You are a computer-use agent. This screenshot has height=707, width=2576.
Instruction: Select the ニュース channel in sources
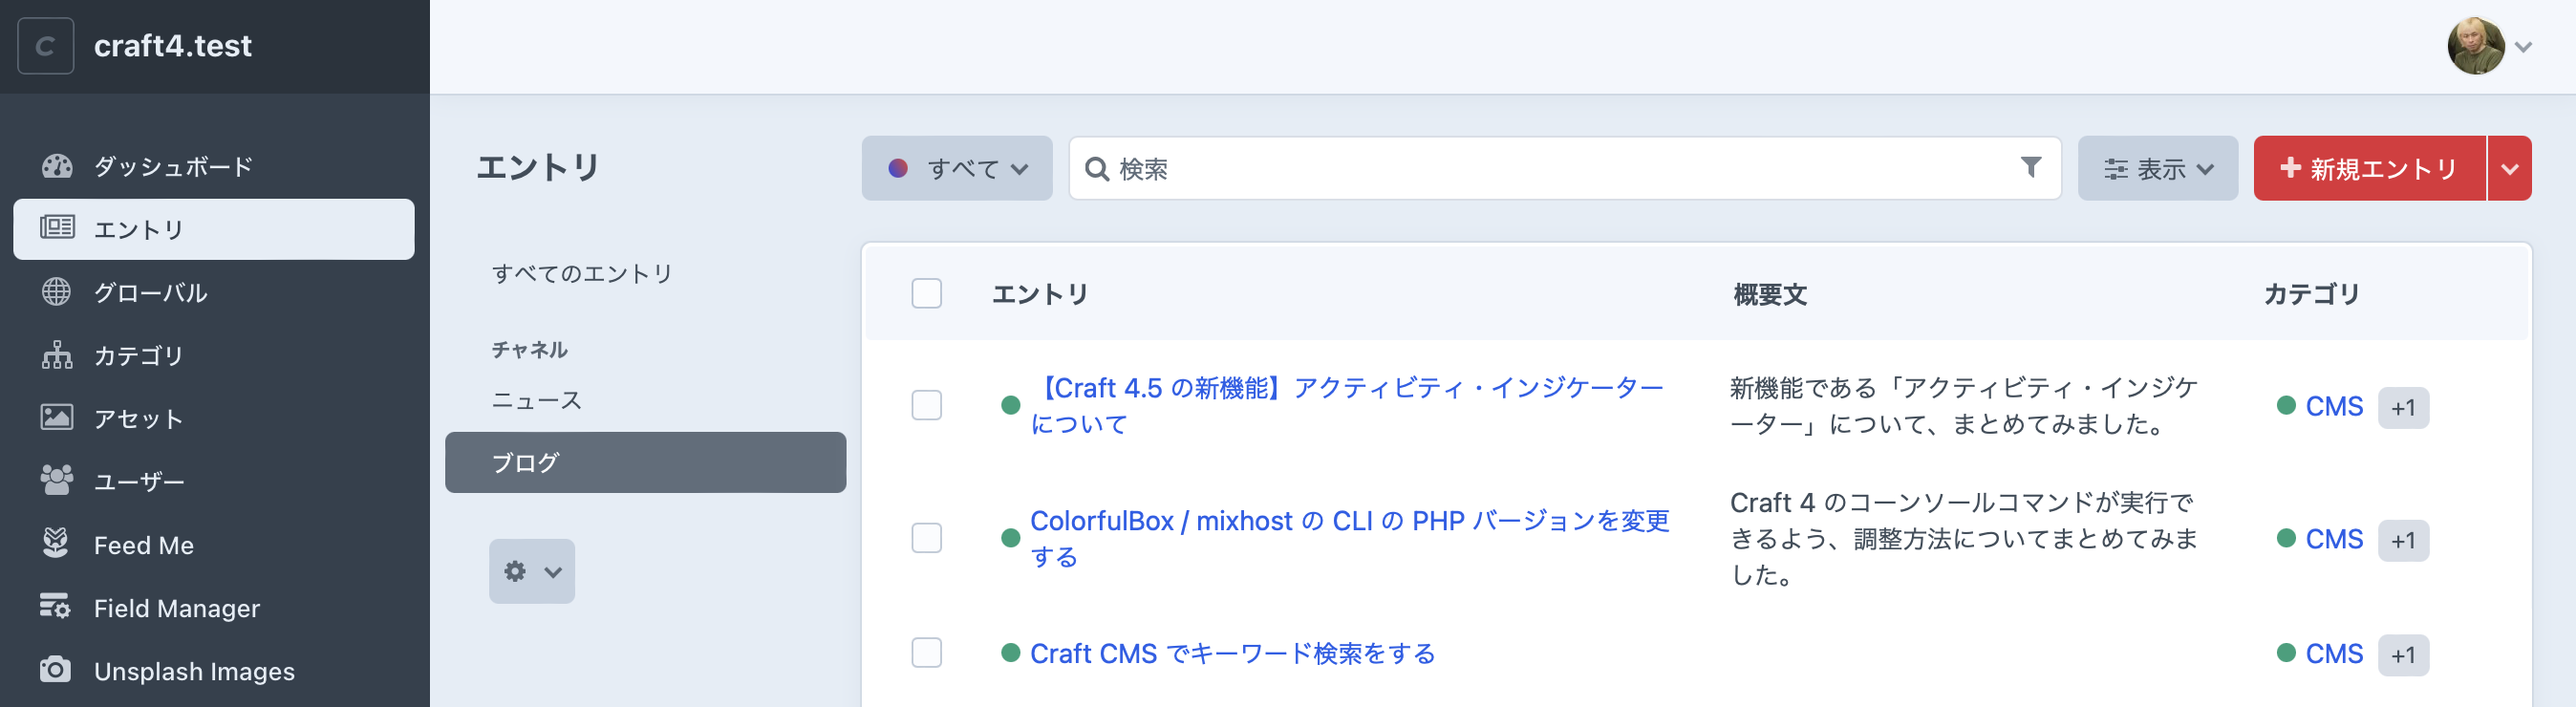(x=536, y=401)
